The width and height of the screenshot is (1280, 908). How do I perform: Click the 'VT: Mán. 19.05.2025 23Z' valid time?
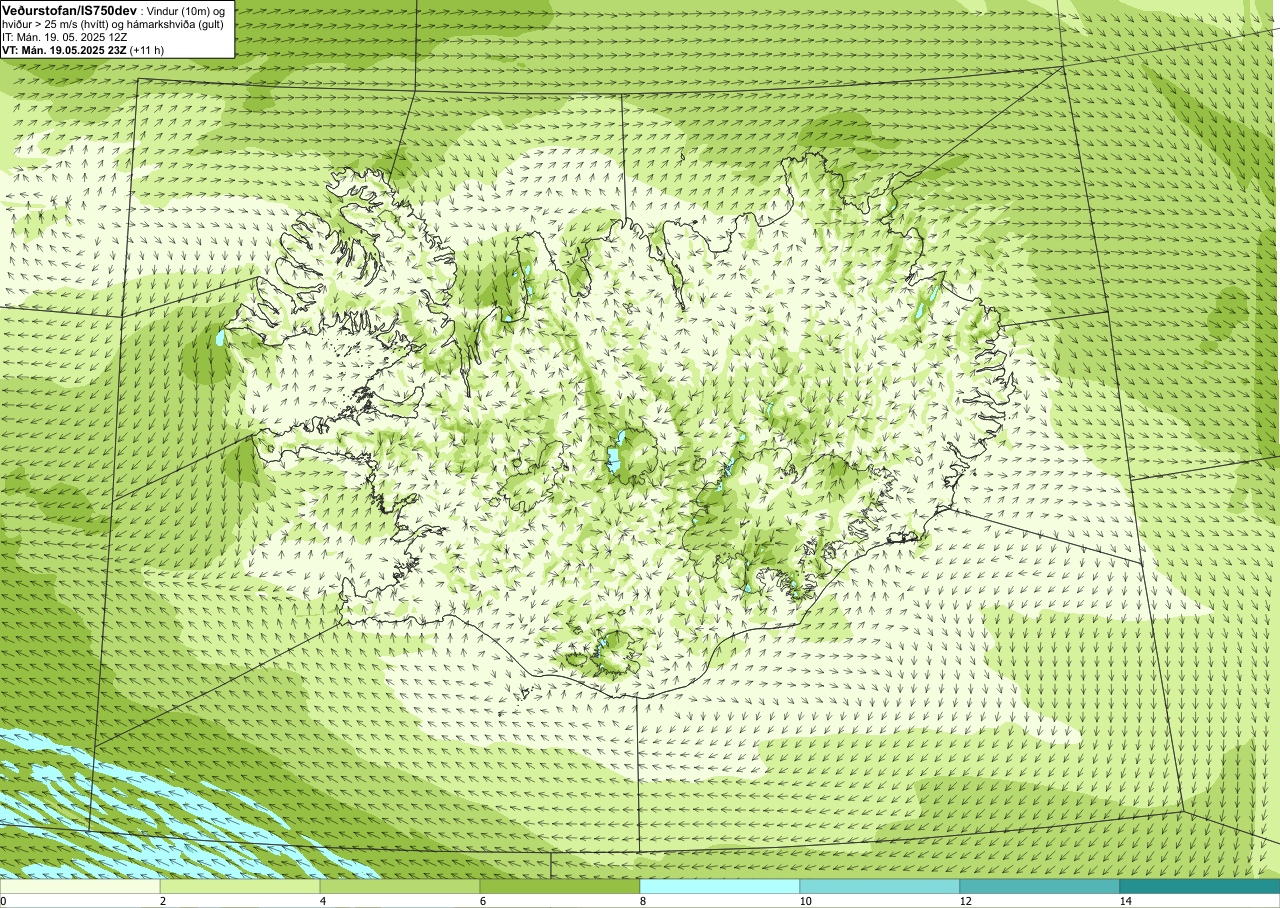(64, 50)
